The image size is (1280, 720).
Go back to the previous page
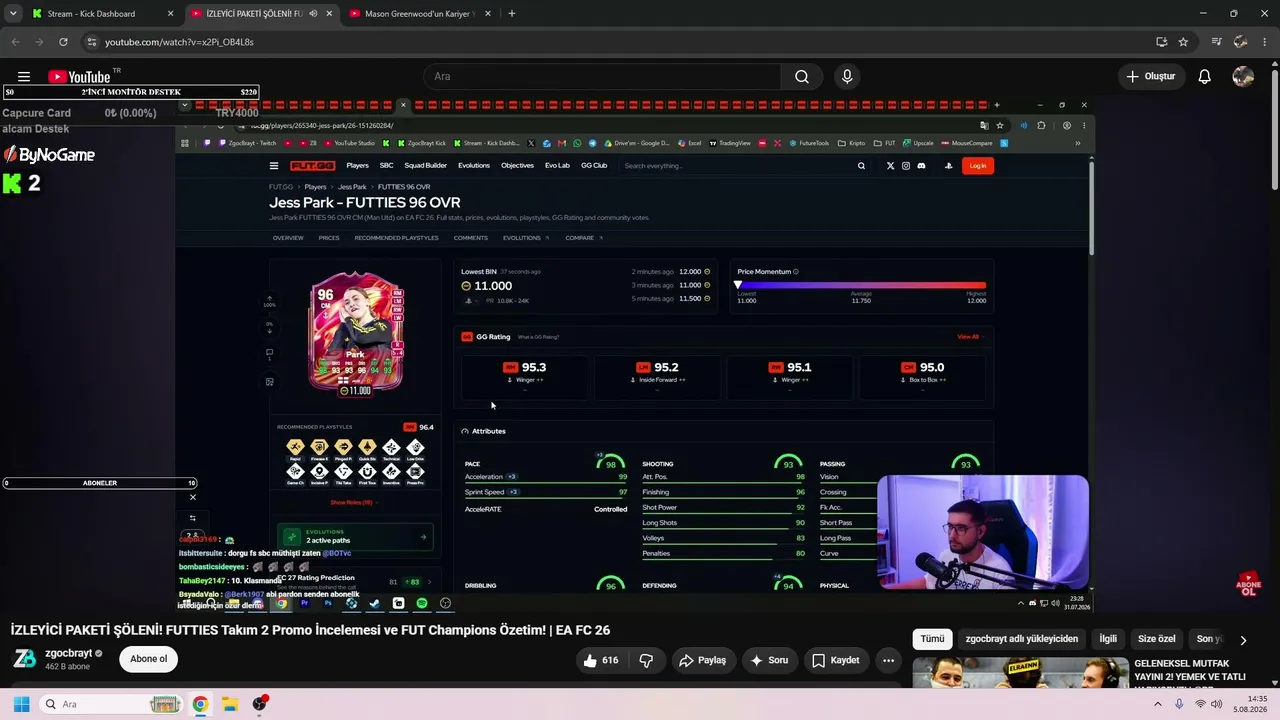tap(15, 42)
